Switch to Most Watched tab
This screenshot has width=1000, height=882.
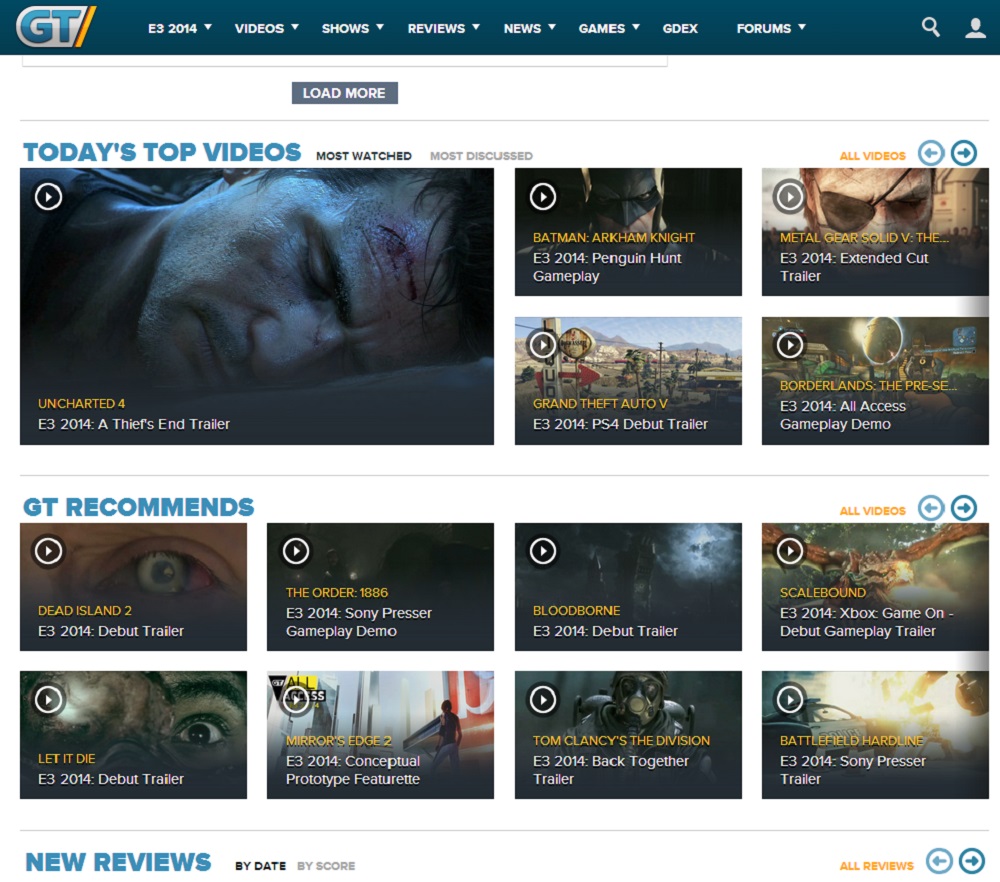pos(364,156)
